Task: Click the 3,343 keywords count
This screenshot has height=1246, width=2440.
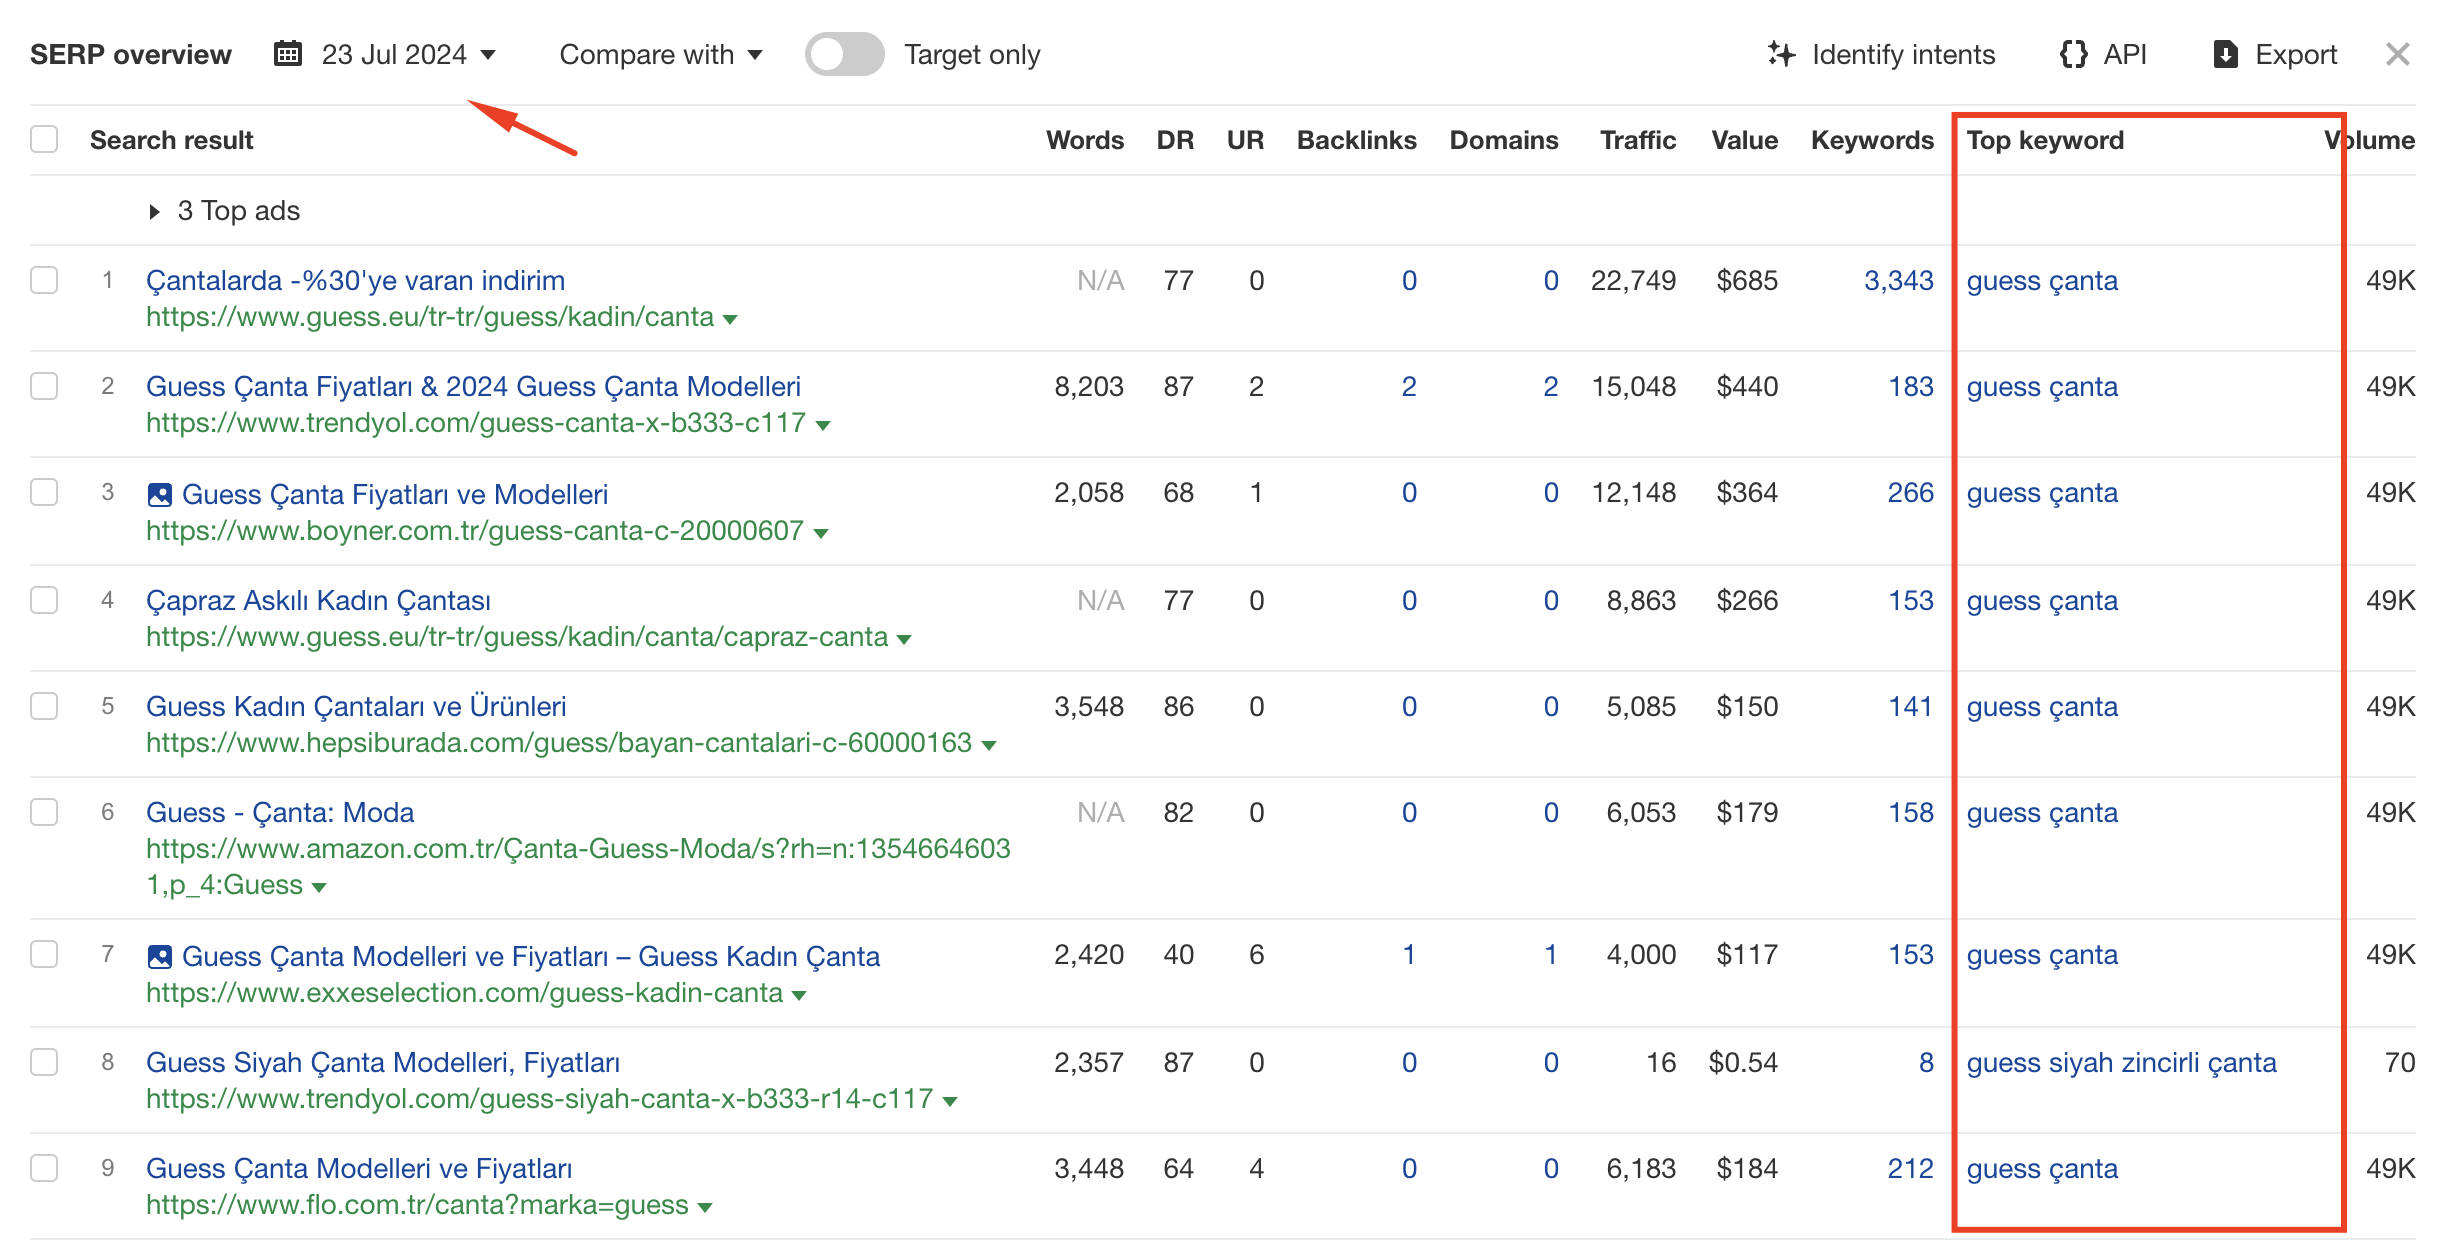Action: tap(1898, 281)
